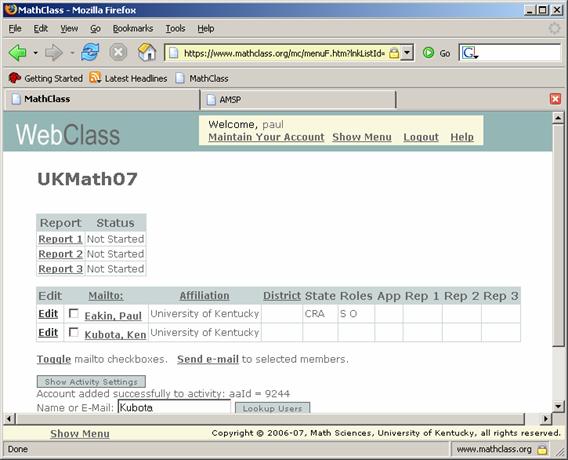Click the Firefox throbber activity icon
The height and width of the screenshot is (460, 568).
pos(554,28)
